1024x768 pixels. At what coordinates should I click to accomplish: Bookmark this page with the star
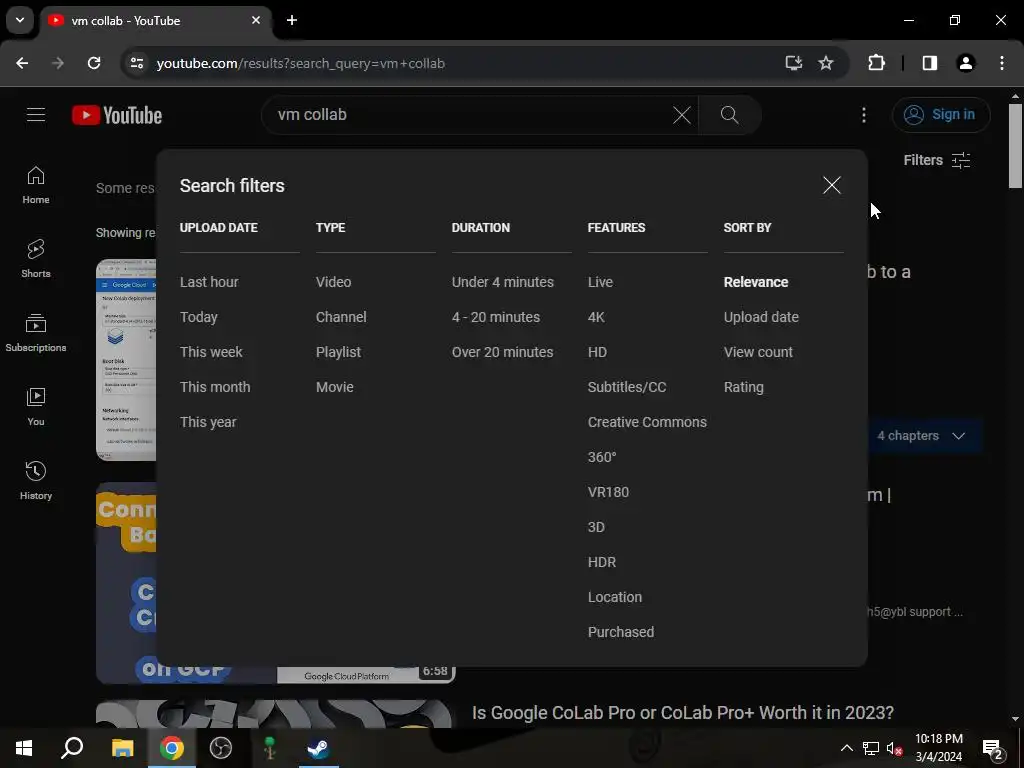click(826, 63)
